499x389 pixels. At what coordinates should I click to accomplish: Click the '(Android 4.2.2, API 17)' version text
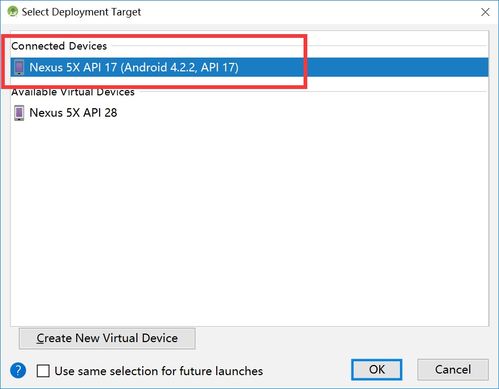(x=180, y=67)
